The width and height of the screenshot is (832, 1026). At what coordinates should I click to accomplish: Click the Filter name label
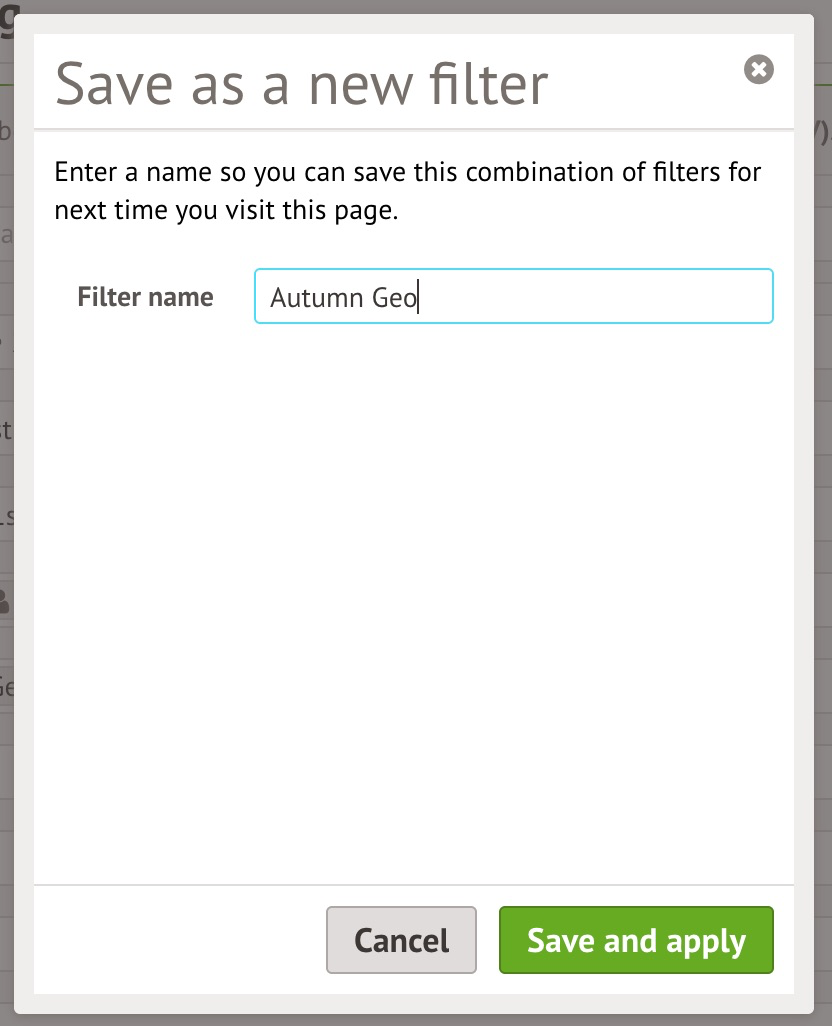pyautogui.click(x=145, y=297)
